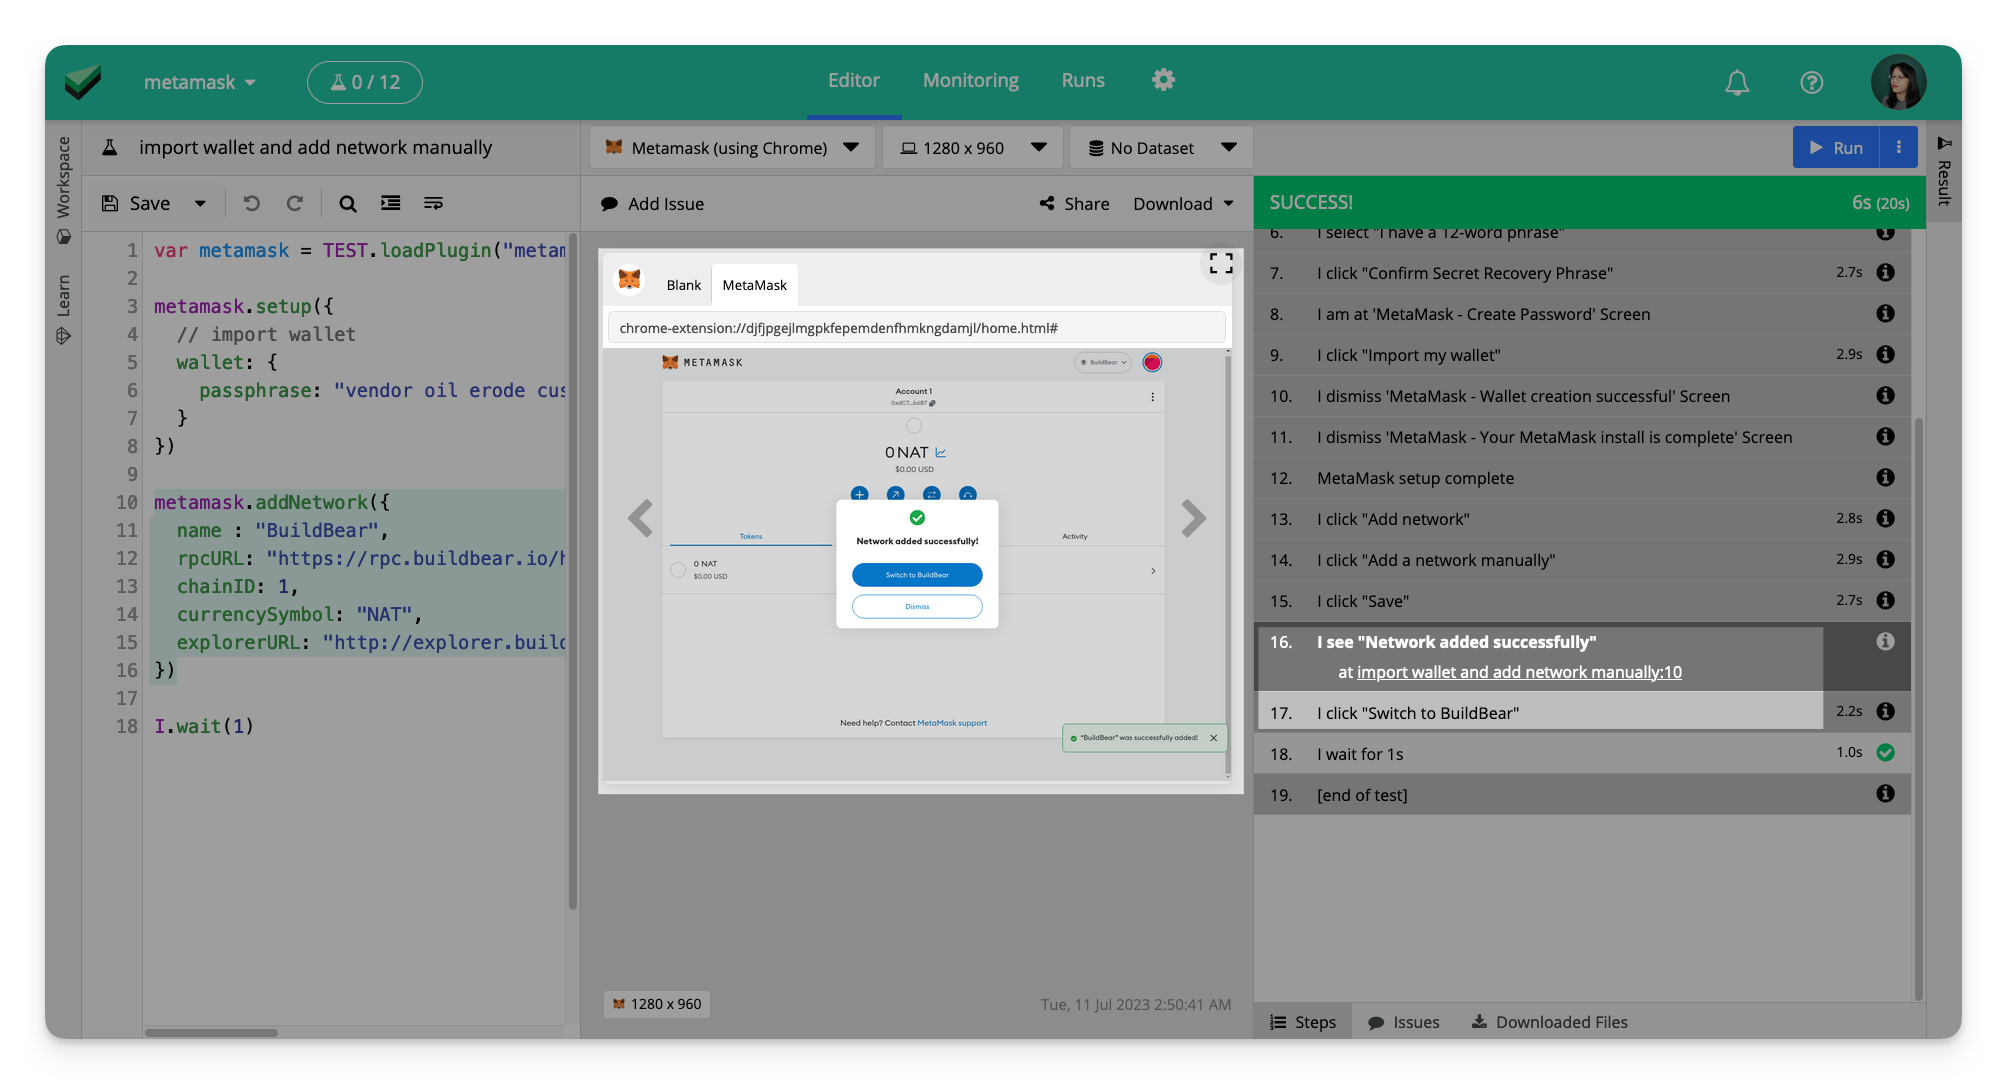Undo last edit in the code editor

pos(251,203)
